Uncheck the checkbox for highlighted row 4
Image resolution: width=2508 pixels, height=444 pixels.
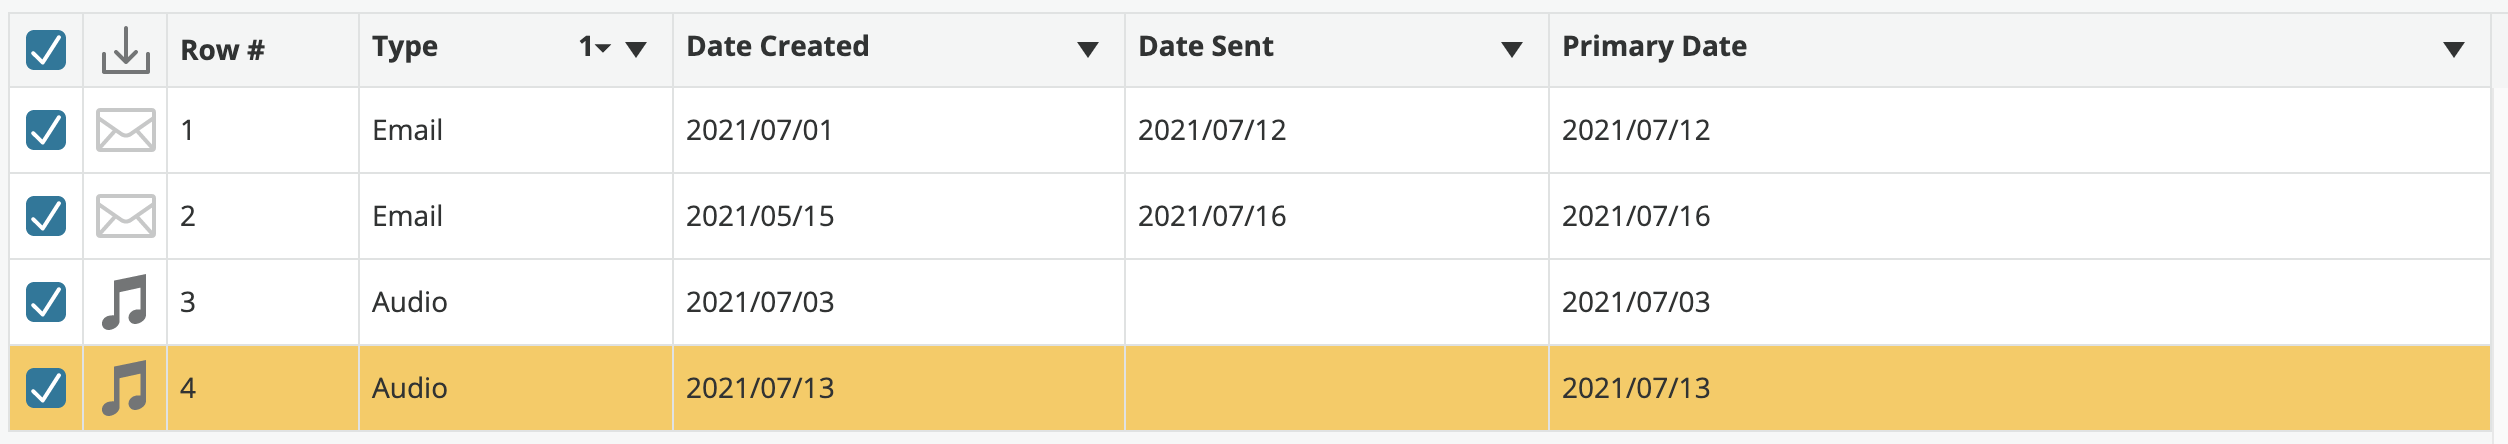[46, 388]
